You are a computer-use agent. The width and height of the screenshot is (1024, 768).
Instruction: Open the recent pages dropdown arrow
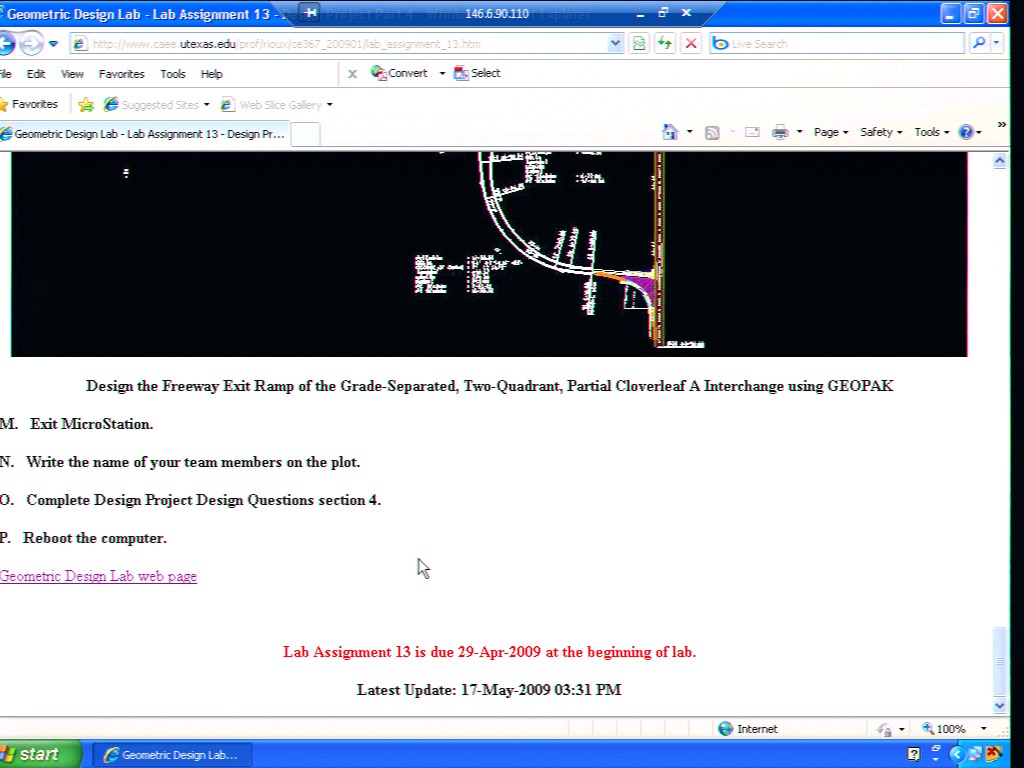pos(54,44)
